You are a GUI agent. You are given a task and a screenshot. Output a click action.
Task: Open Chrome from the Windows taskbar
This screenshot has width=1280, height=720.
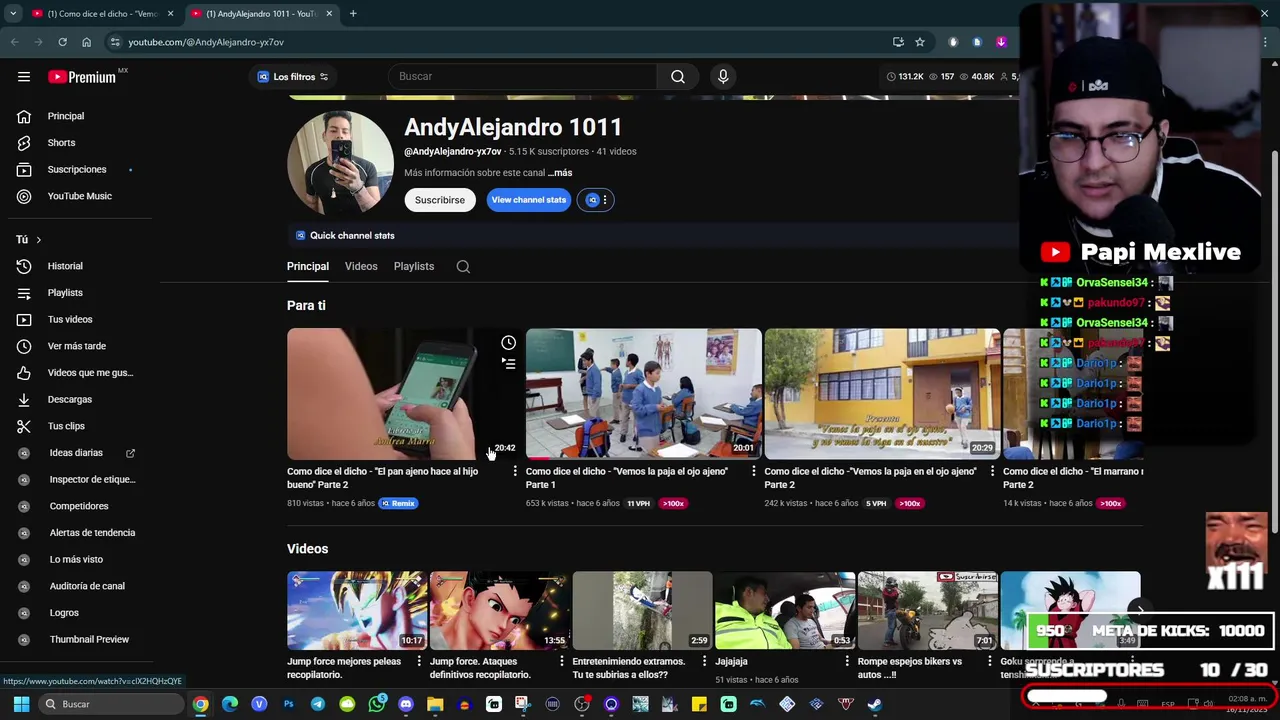[x=201, y=704]
